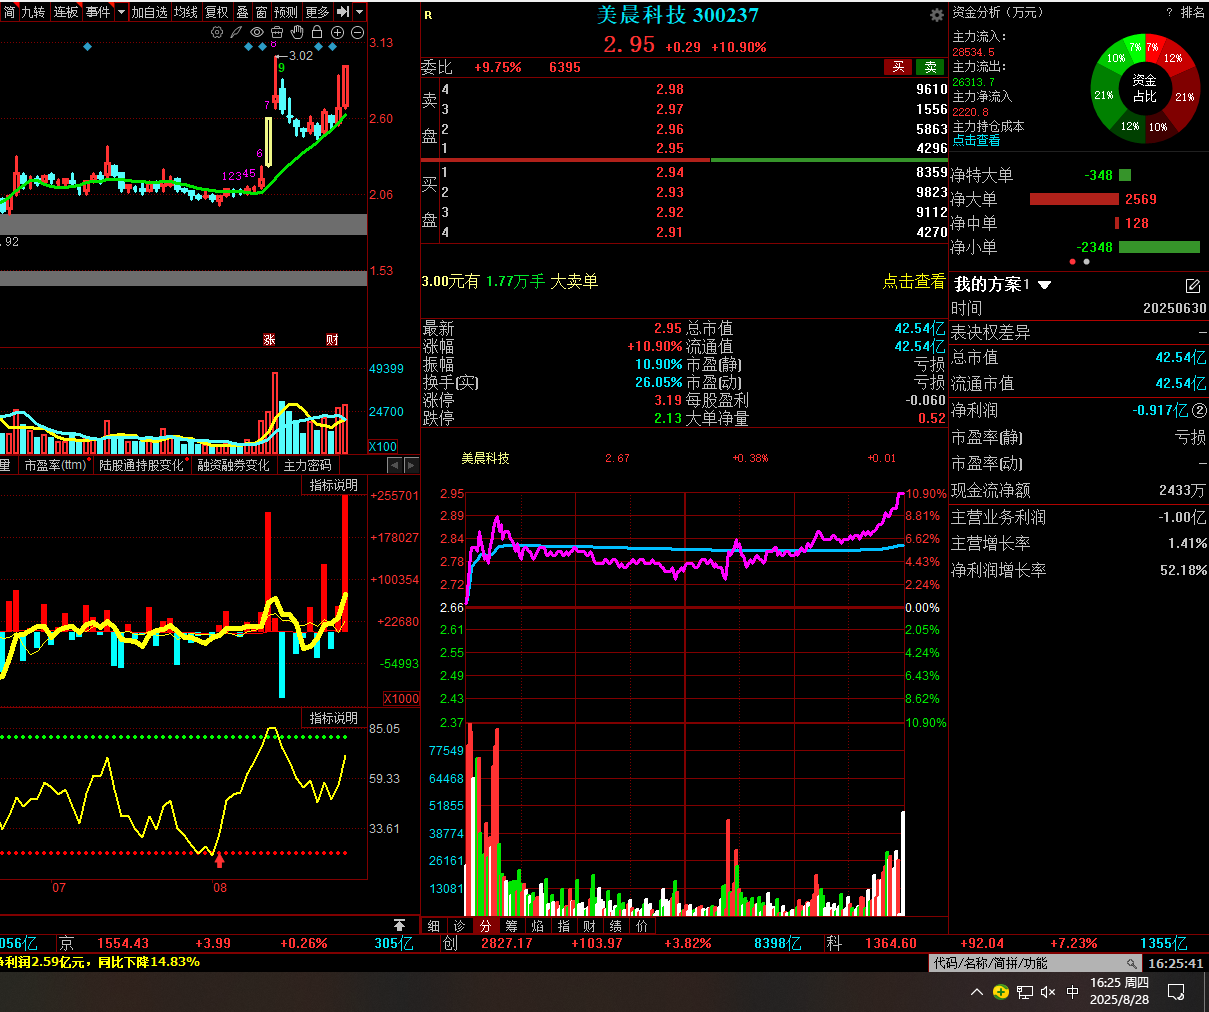Image resolution: width=1209 pixels, height=1012 pixels.
Task: Select the 市盈率(ttm) indicator tab
Action: [x=56, y=465]
